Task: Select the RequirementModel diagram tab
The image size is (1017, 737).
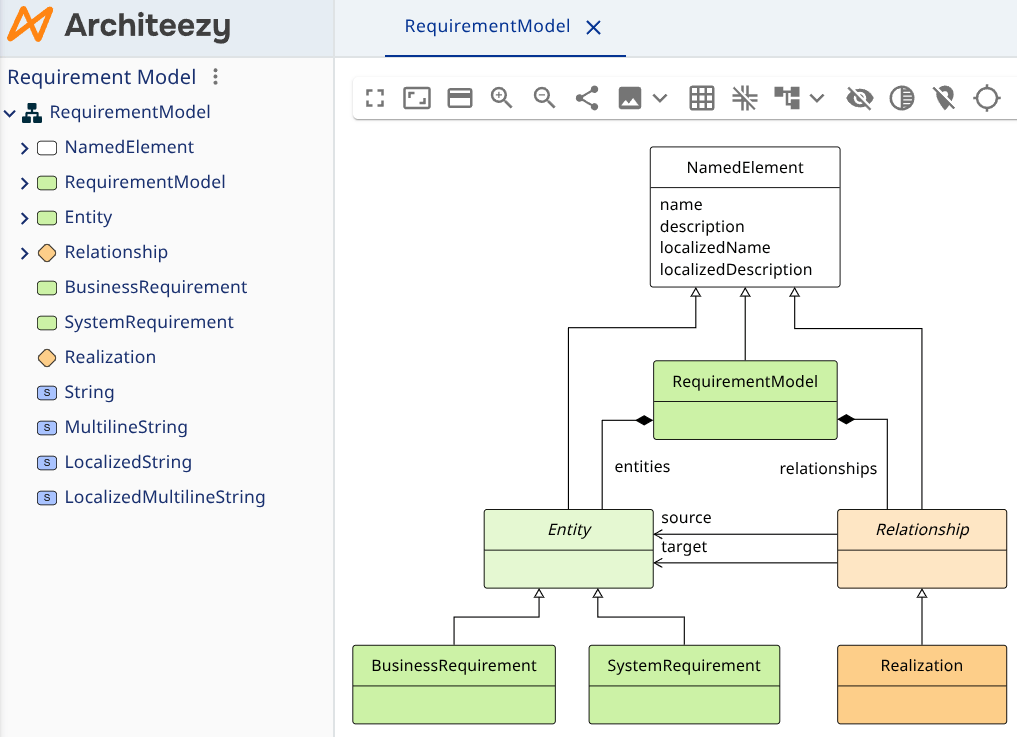Action: click(x=487, y=27)
